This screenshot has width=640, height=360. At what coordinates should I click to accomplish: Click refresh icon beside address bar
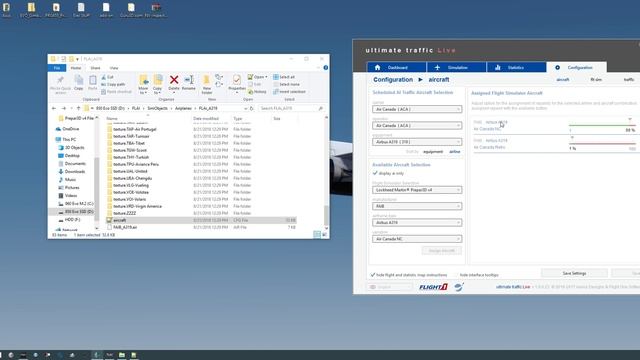(x=251, y=108)
